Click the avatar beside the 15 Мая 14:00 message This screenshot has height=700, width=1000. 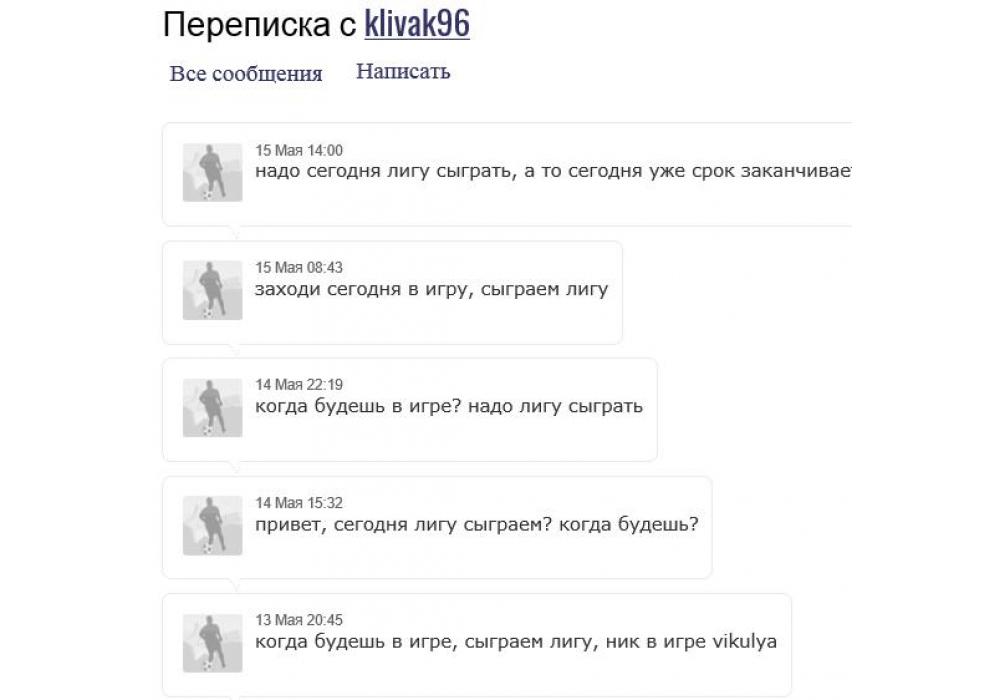click(x=212, y=172)
